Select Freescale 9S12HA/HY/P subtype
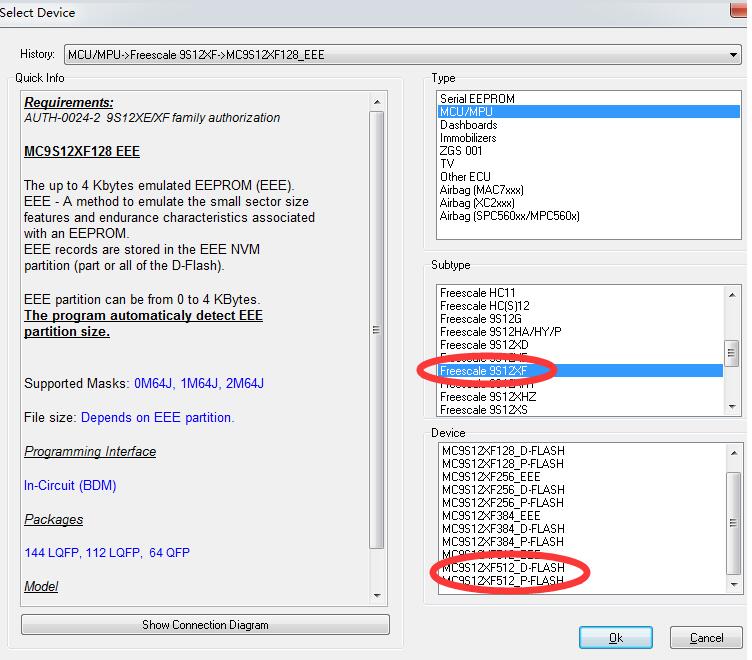 tap(580, 332)
